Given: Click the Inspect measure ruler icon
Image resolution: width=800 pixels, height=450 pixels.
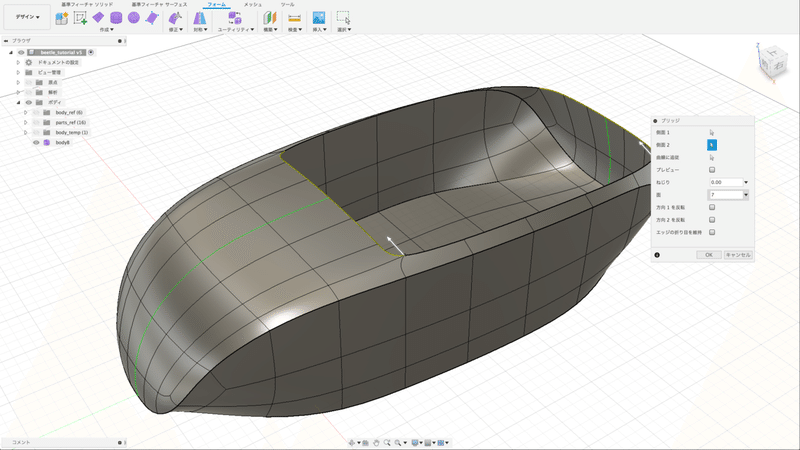Looking at the screenshot, I should click(294, 18).
